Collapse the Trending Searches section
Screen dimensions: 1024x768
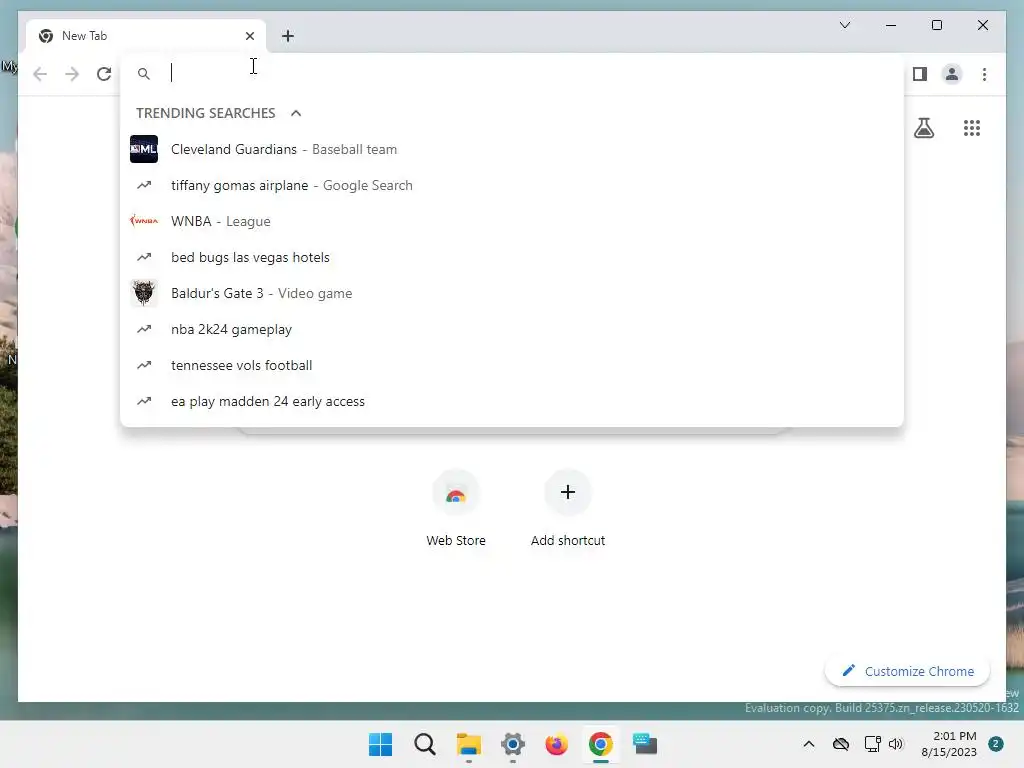pos(296,113)
